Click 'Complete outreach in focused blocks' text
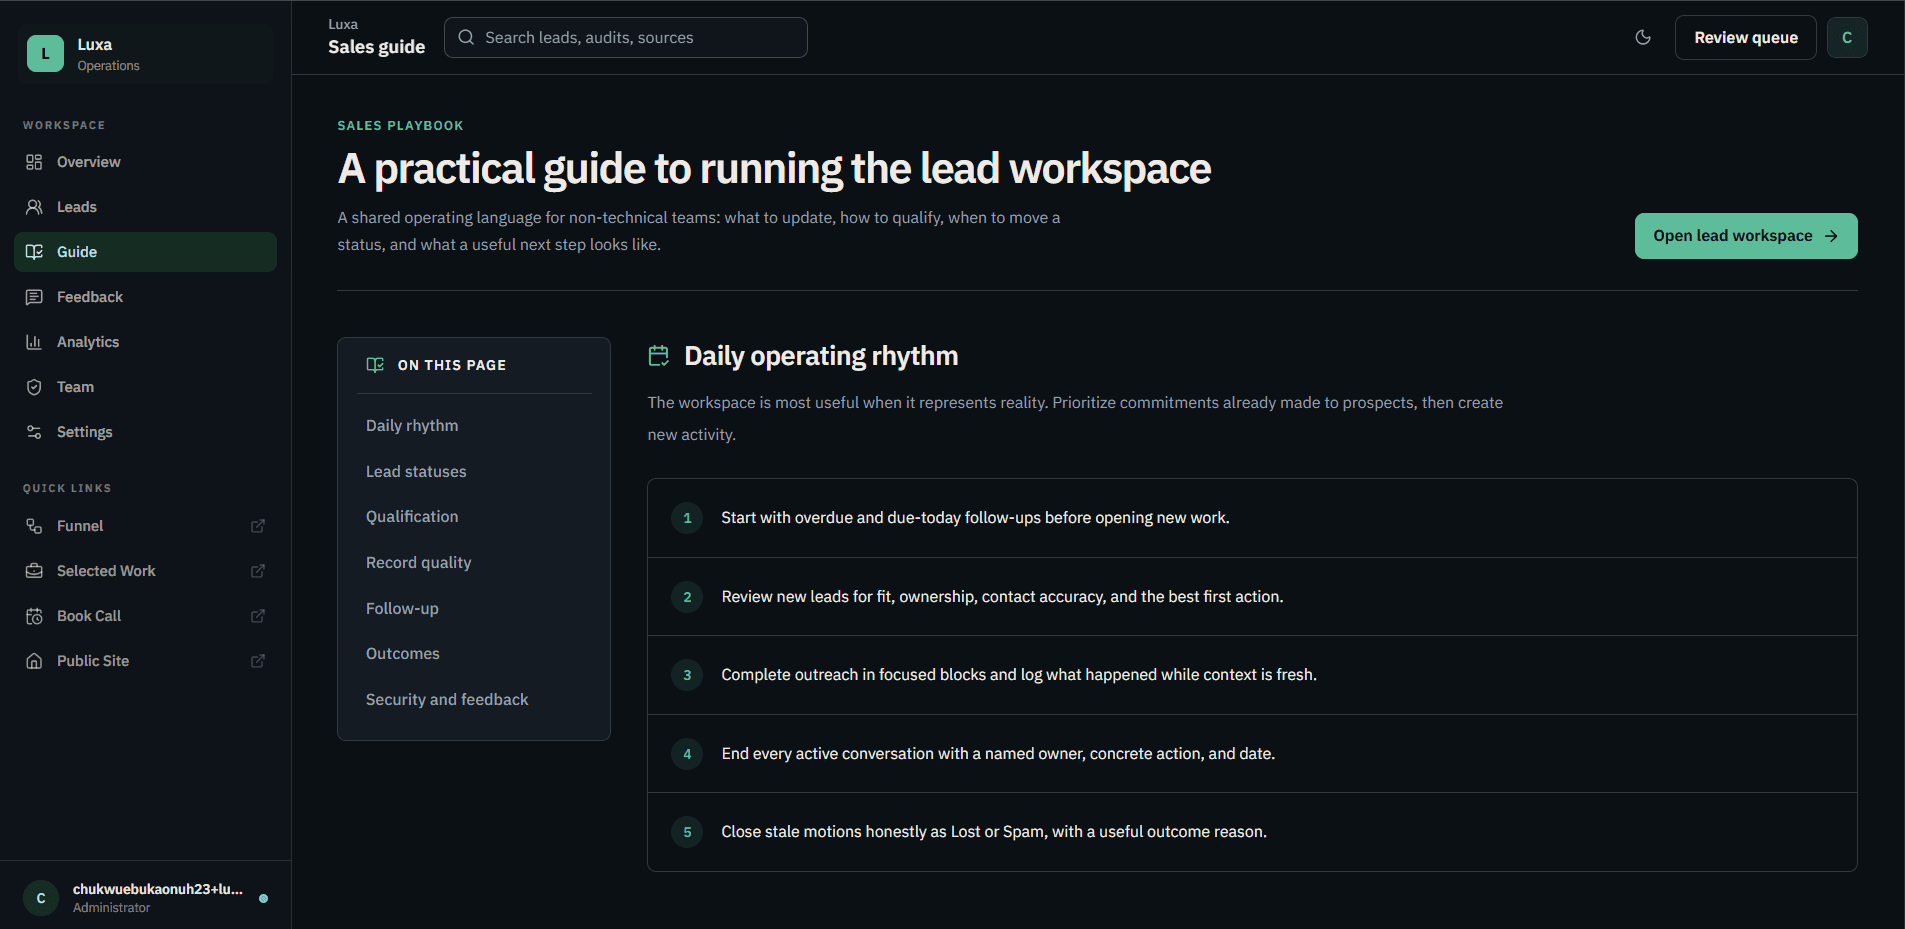The image size is (1905, 929). pyautogui.click(x=1019, y=675)
